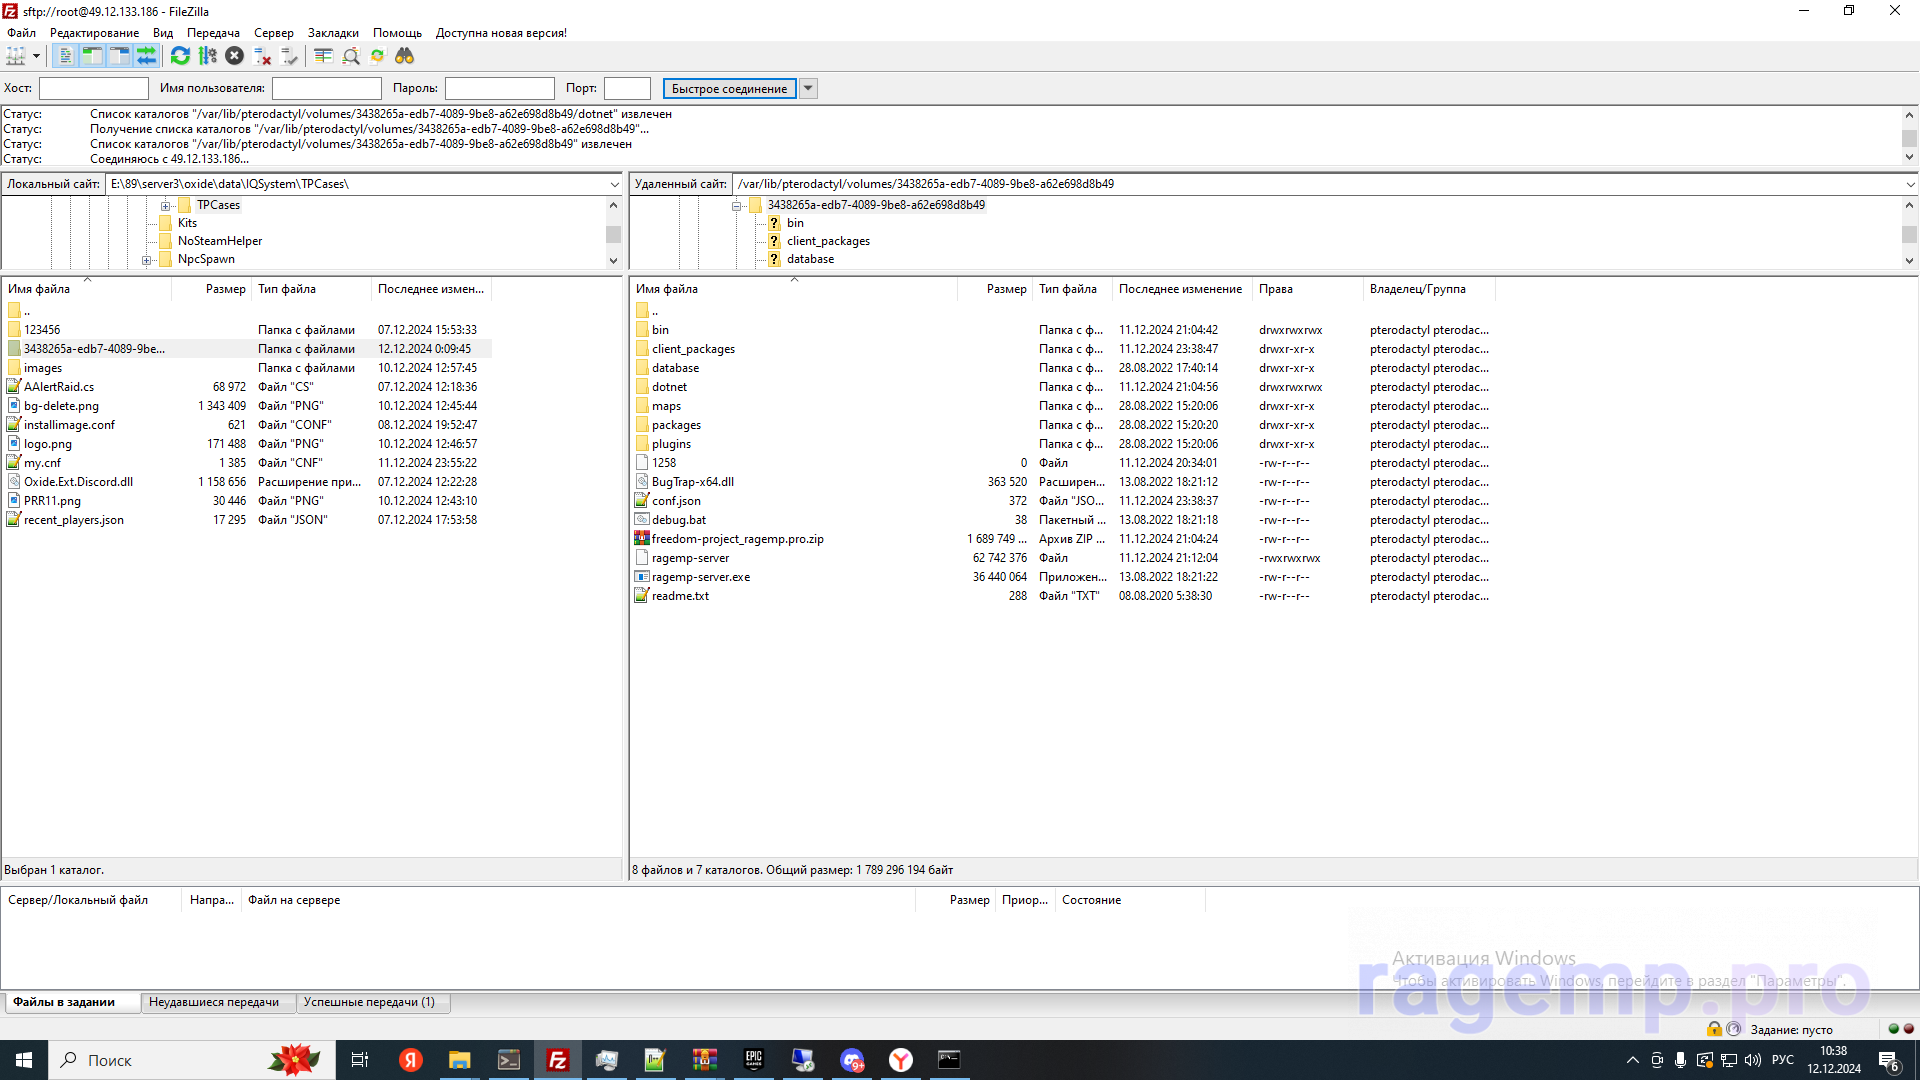Sort remote files by Владелец/Группа header
Viewport: 1920px width, 1080px height.
(x=1429, y=289)
